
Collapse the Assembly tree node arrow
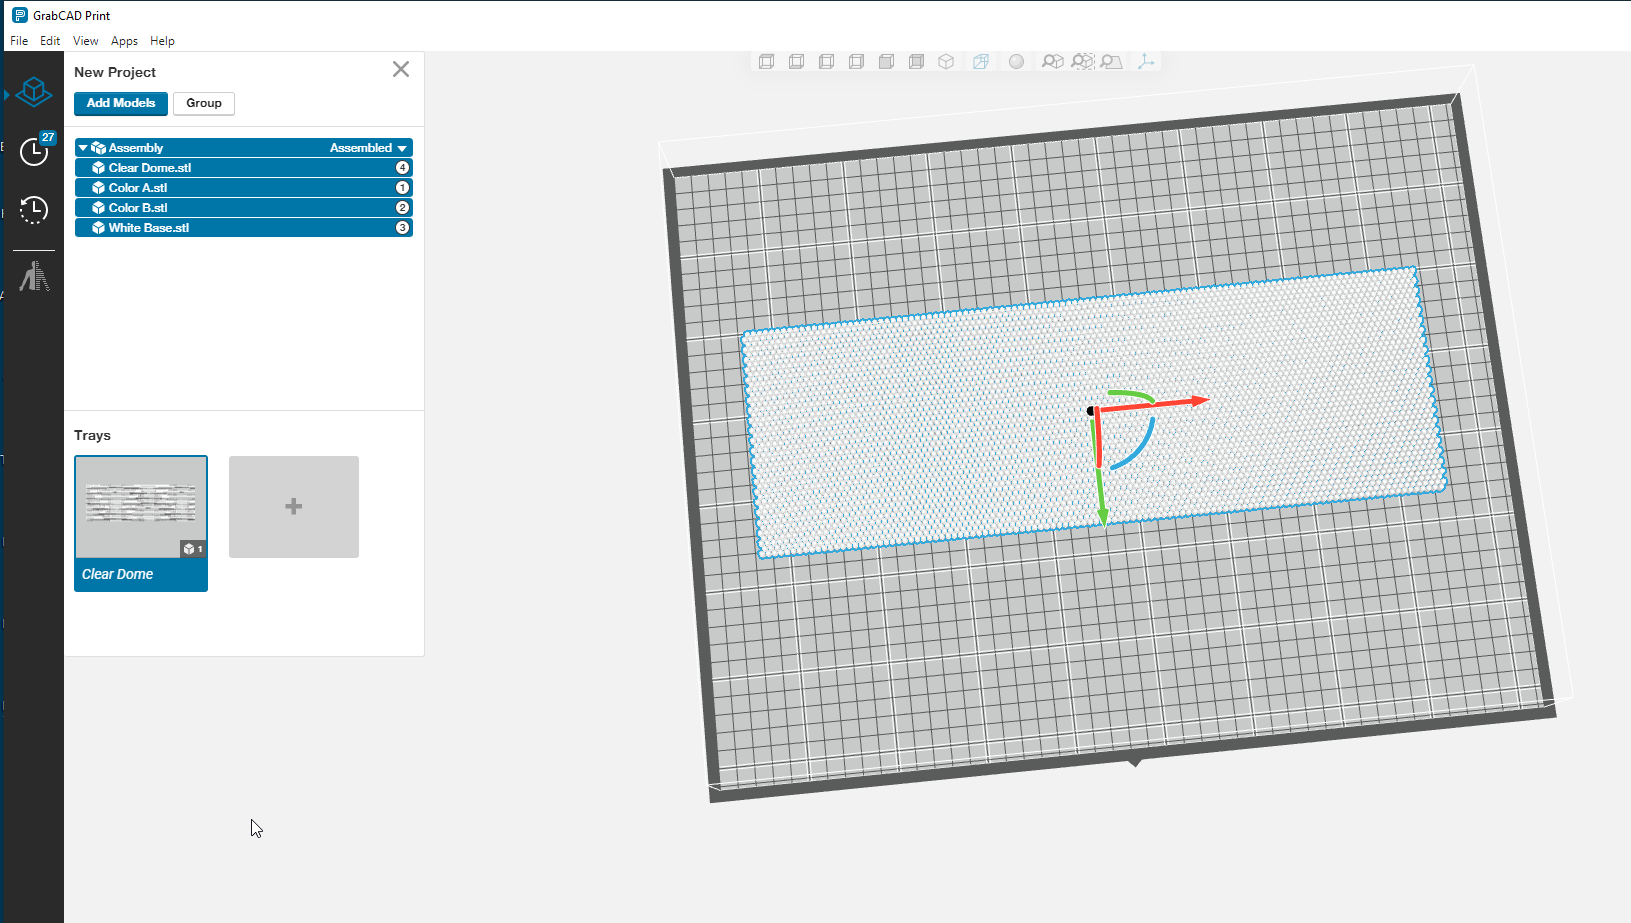pyautogui.click(x=83, y=148)
